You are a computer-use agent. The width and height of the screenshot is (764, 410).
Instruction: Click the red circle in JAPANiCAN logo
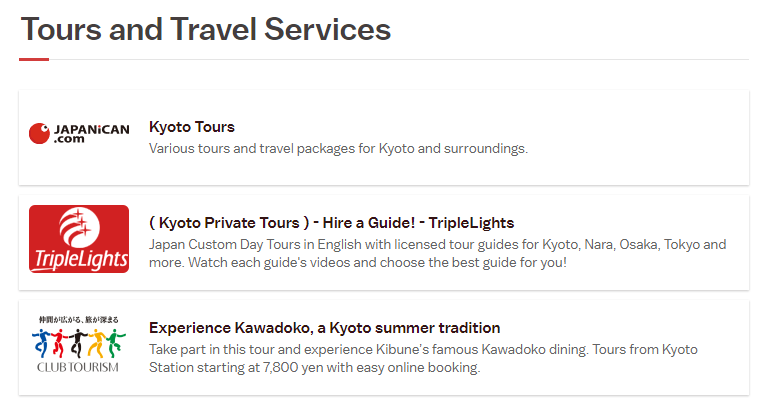click(x=39, y=134)
